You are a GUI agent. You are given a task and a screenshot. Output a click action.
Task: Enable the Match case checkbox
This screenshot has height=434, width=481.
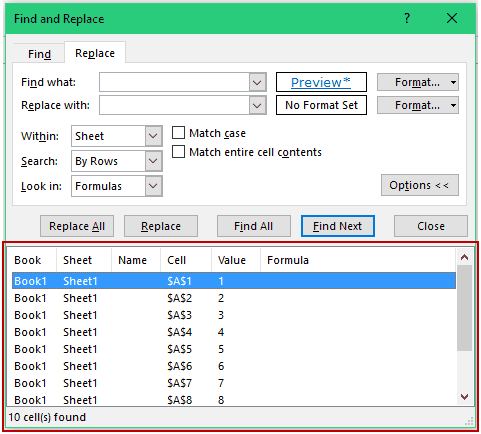(178, 133)
